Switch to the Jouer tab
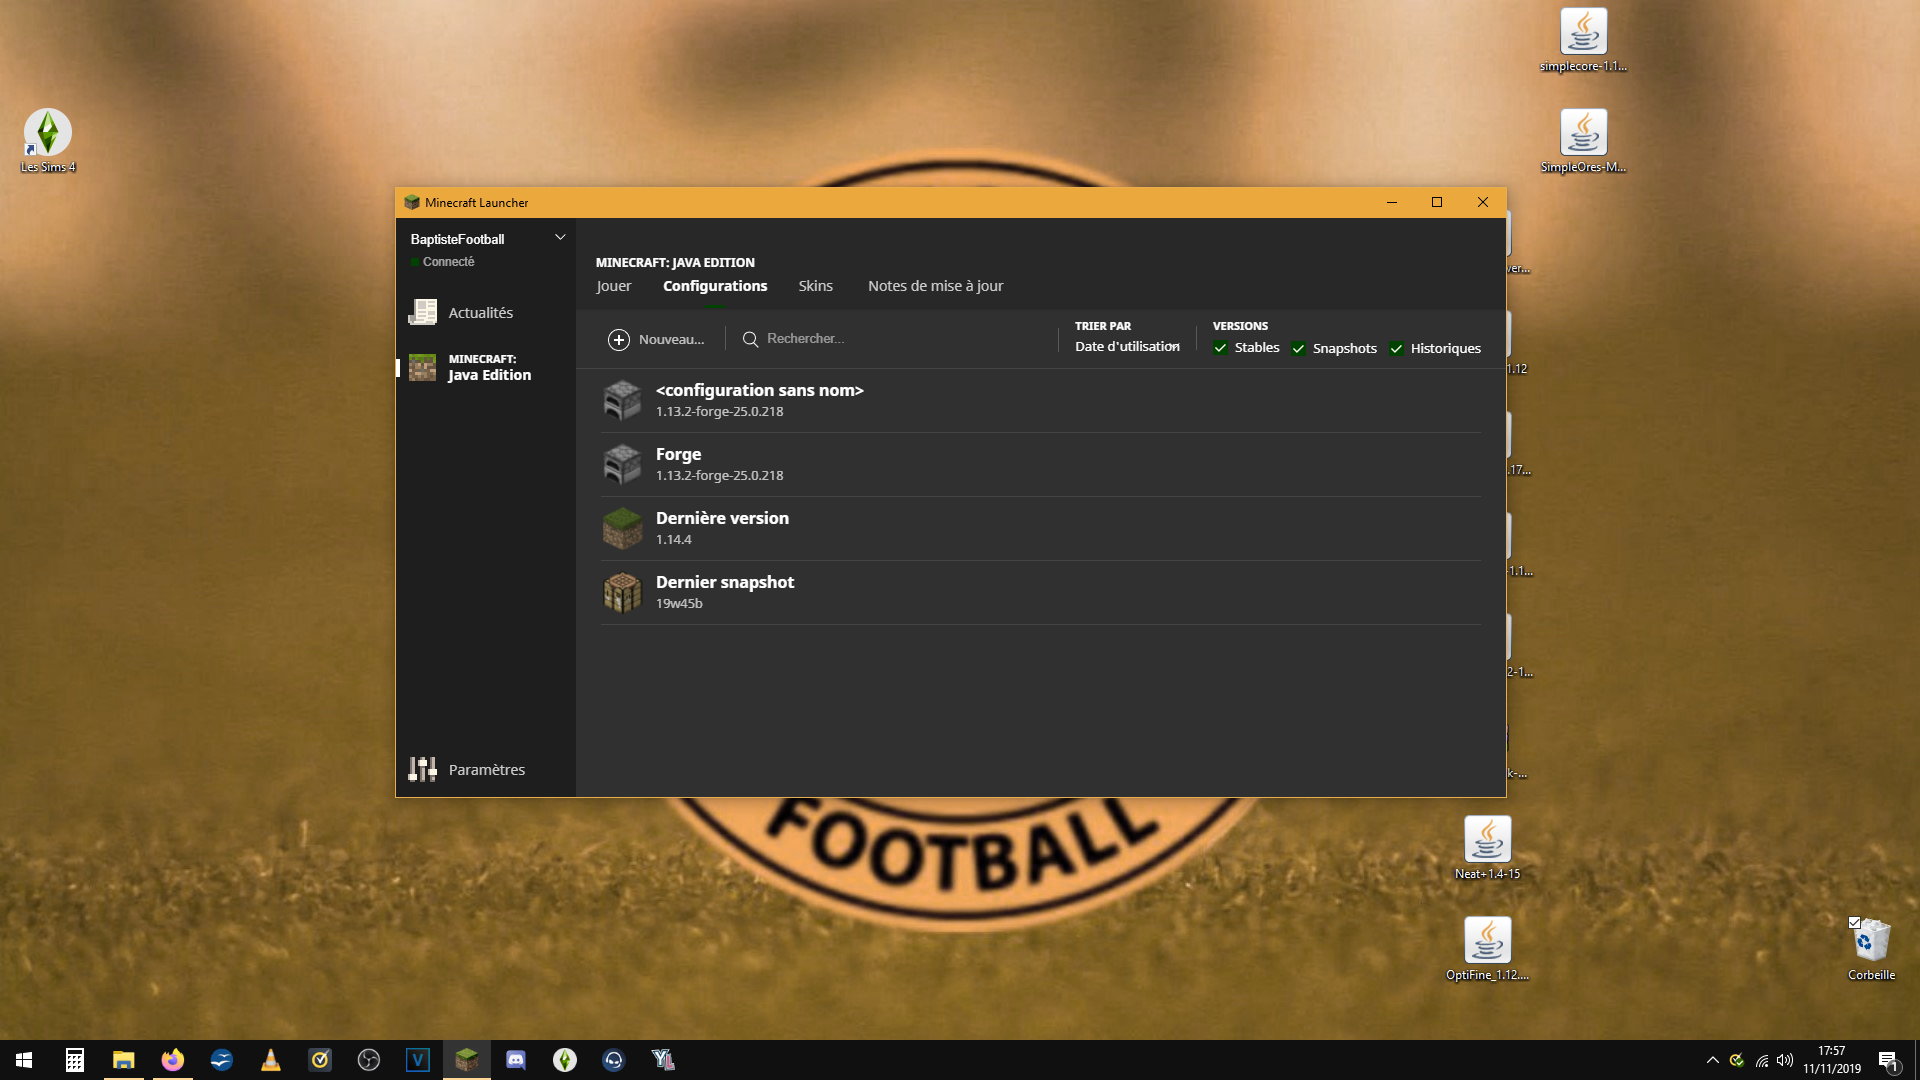This screenshot has height=1080, width=1920. (x=613, y=286)
